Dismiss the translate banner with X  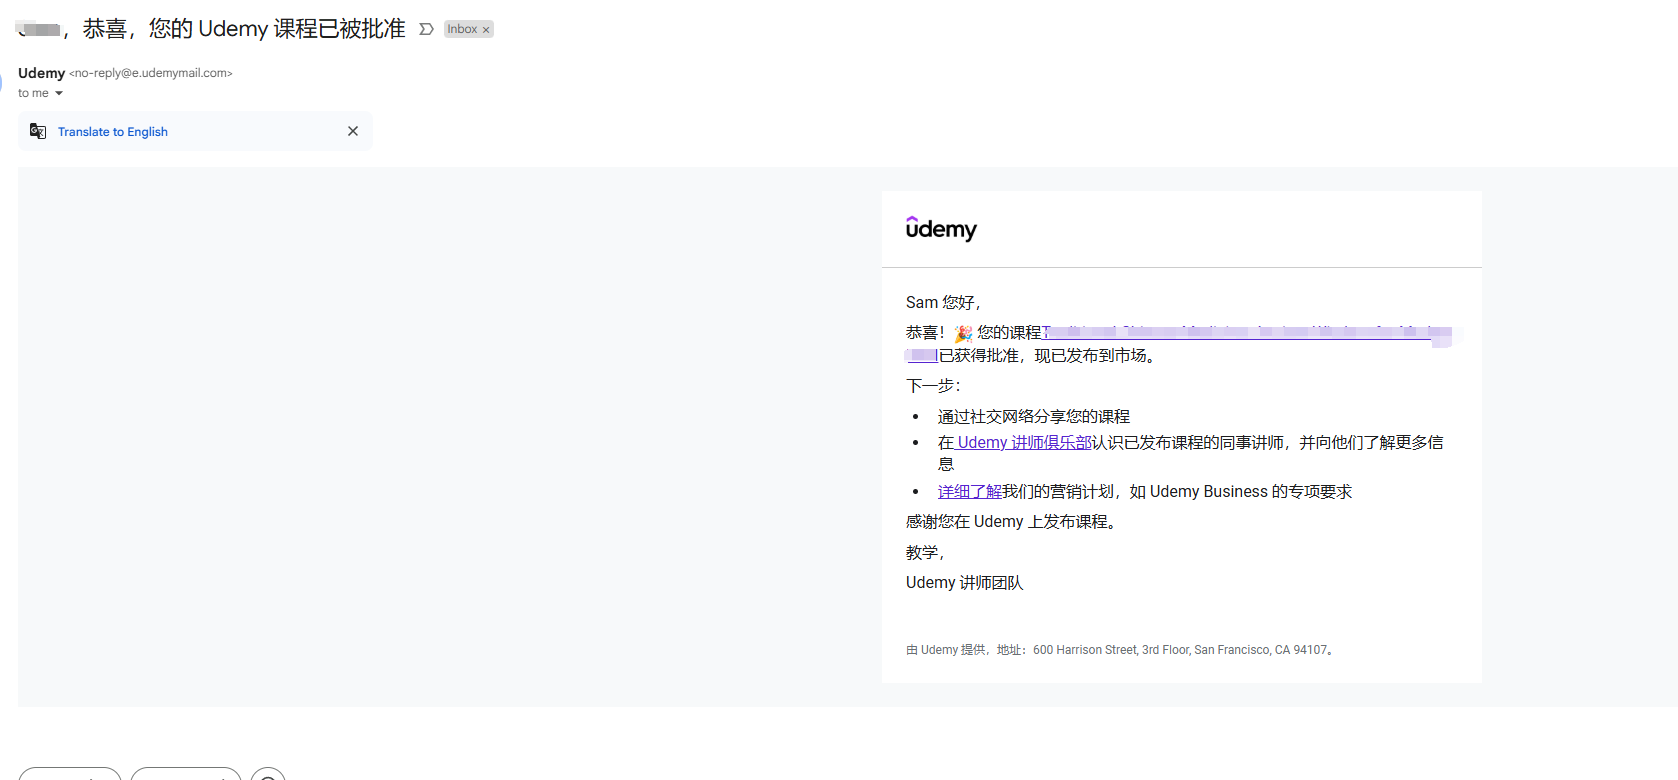[x=353, y=131]
